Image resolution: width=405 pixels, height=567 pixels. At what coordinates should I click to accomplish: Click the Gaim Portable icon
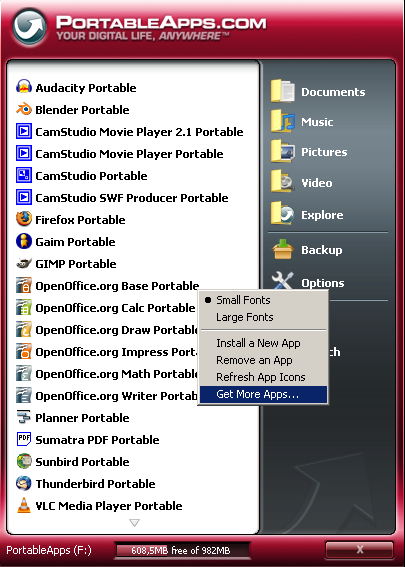(x=24, y=241)
